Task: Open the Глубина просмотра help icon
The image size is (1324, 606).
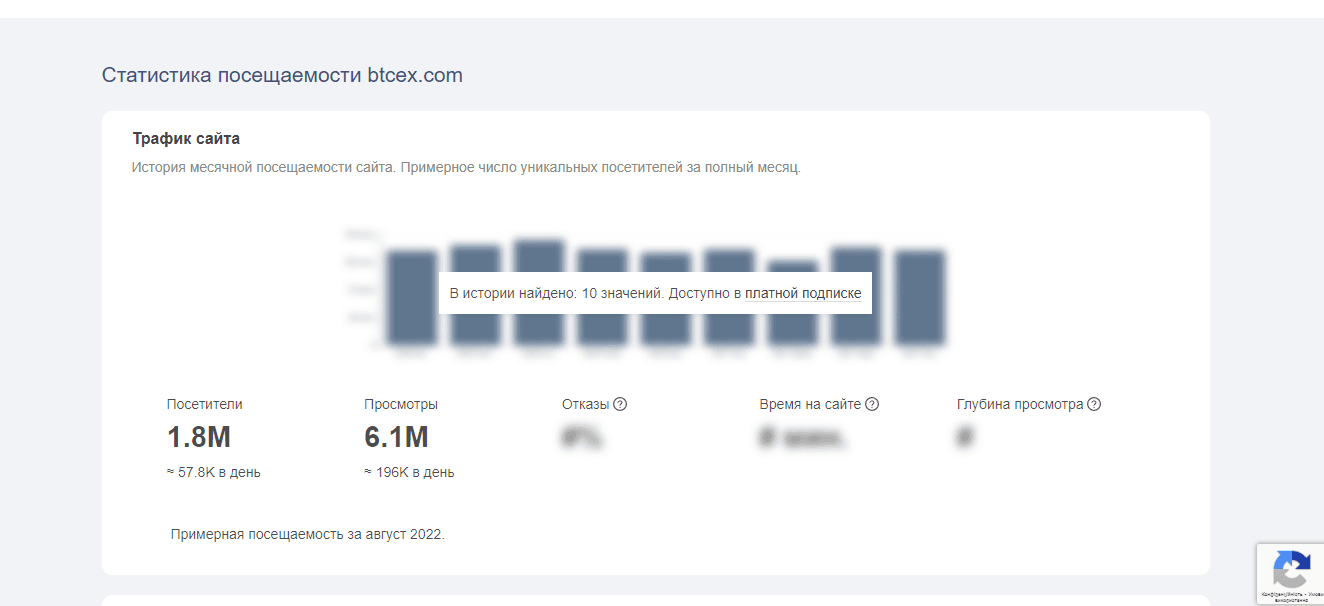Action: point(1094,403)
